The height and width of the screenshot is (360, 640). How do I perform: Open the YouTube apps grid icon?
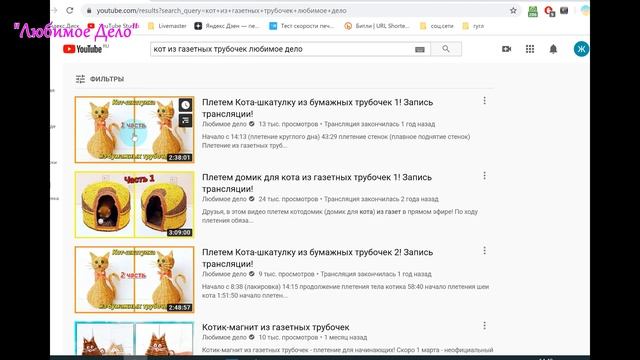pos(530,49)
